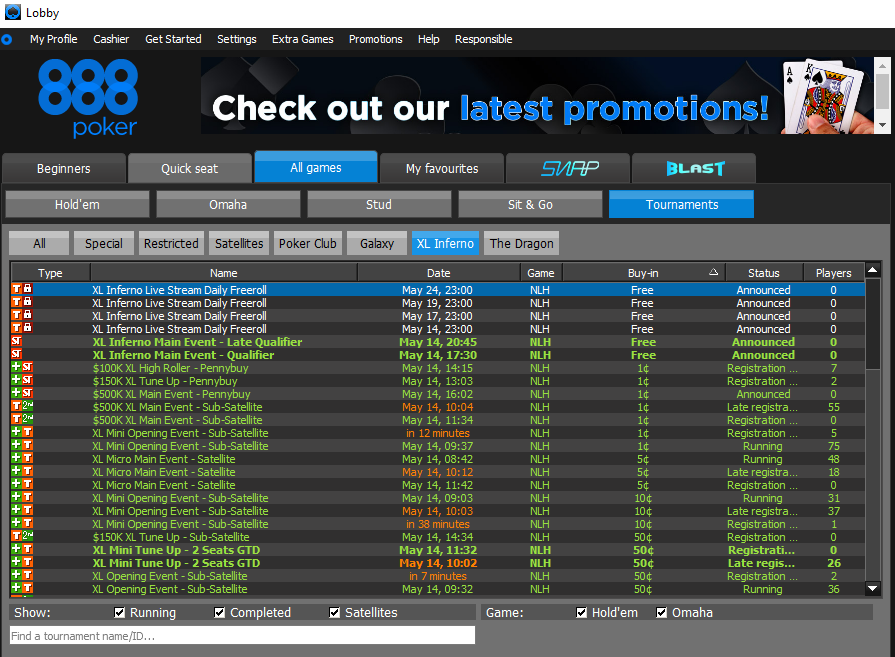895x657 pixels.
Task: Open the SNAP games tab
Action: tap(568, 168)
